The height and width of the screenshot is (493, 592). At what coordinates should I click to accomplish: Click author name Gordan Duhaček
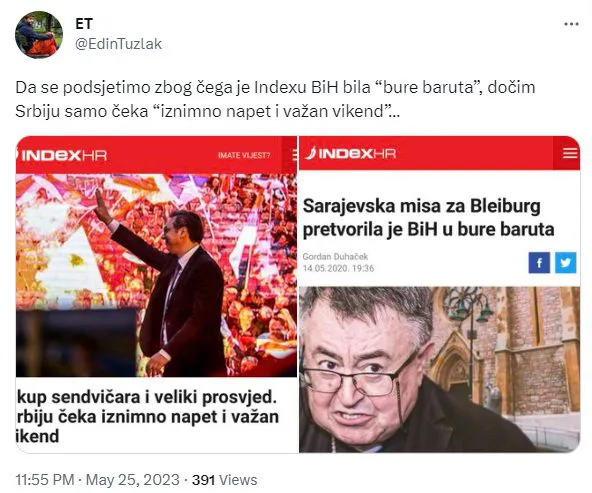(335, 257)
